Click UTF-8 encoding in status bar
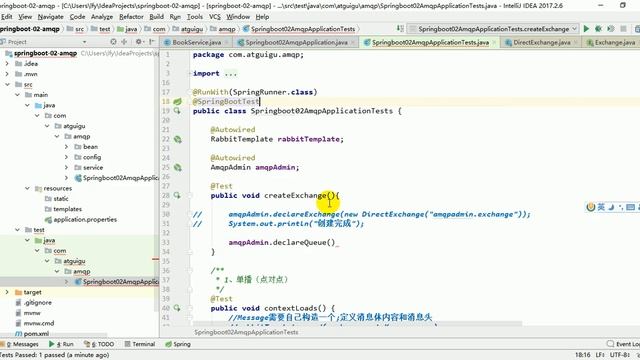 click(620, 355)
